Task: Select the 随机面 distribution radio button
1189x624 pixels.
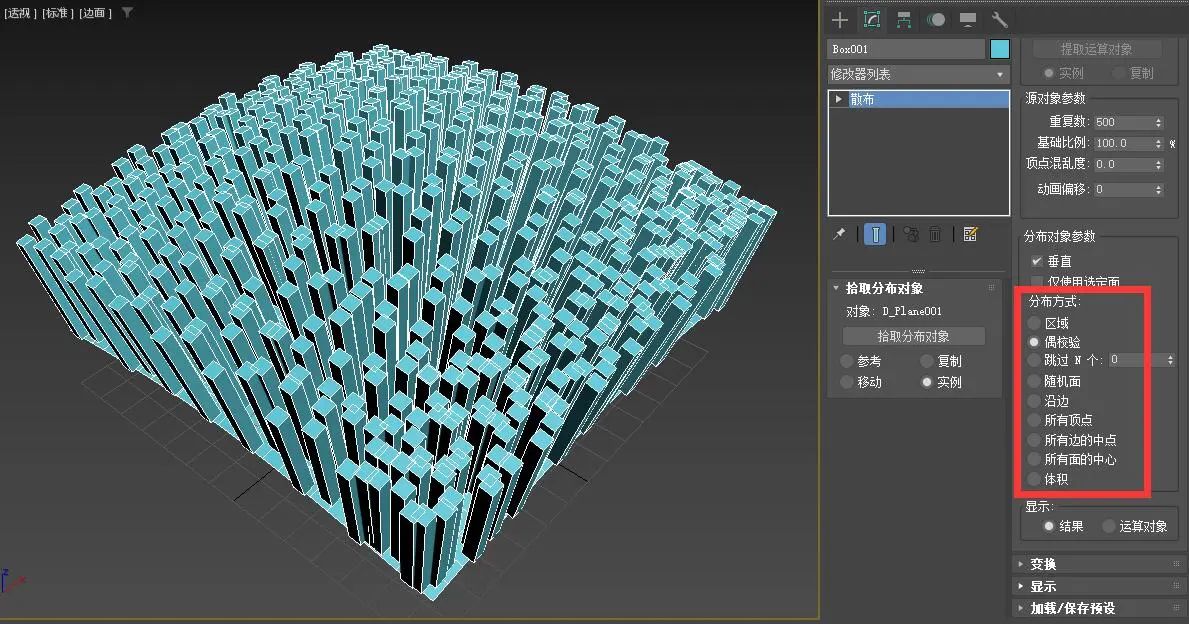Action: point(1034,381)
